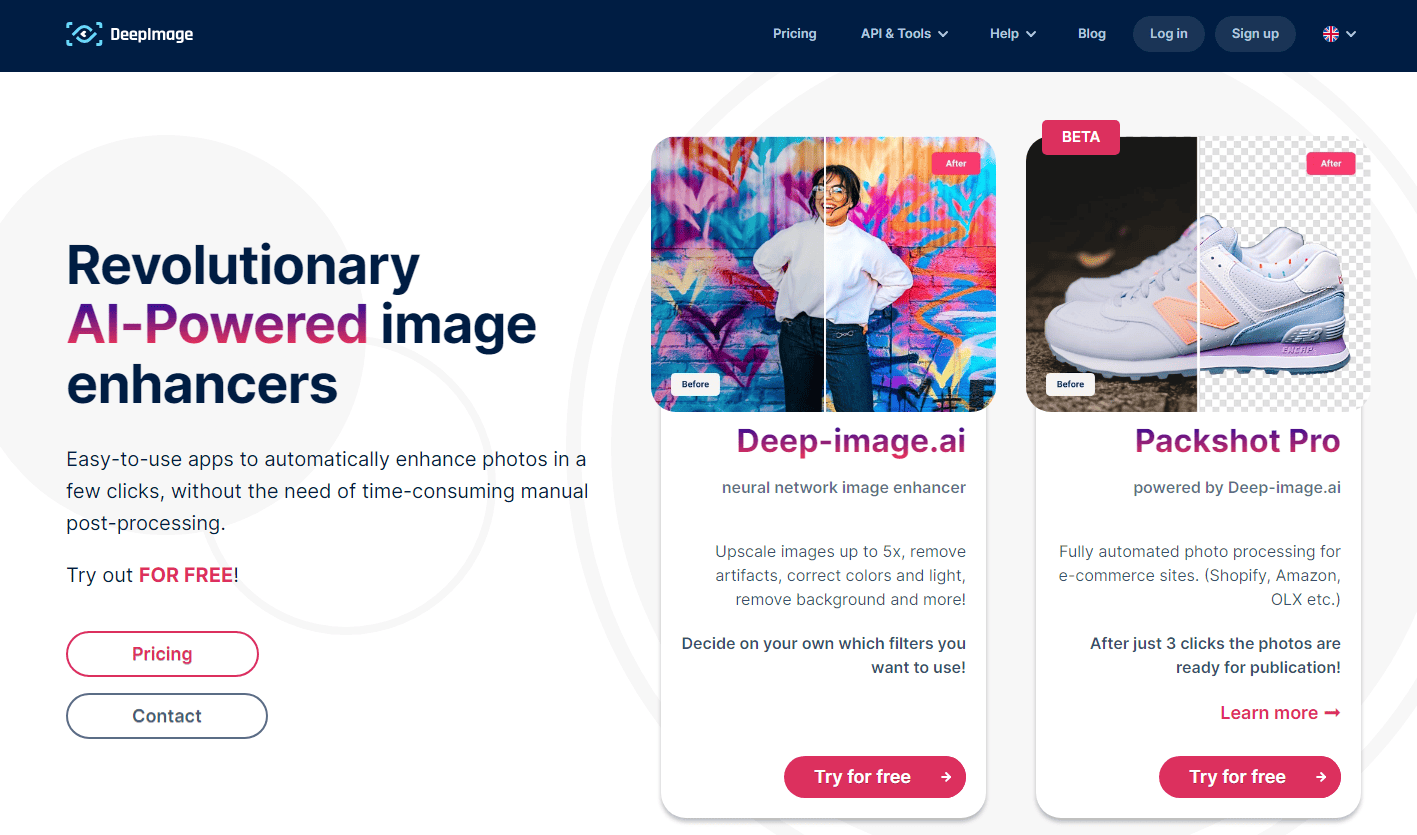Expand the API & Tools dropdown
Screen dimensions: 1417x835
point(904,34)
